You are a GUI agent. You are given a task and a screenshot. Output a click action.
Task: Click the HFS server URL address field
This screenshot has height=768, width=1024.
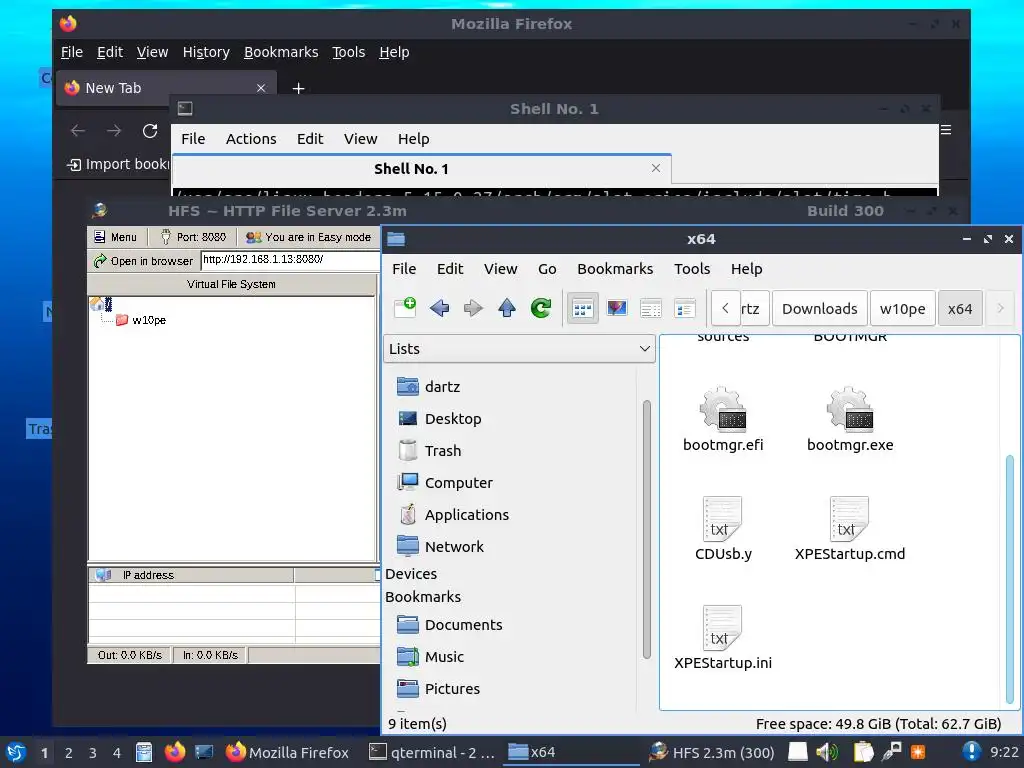(x=290, y=260)
